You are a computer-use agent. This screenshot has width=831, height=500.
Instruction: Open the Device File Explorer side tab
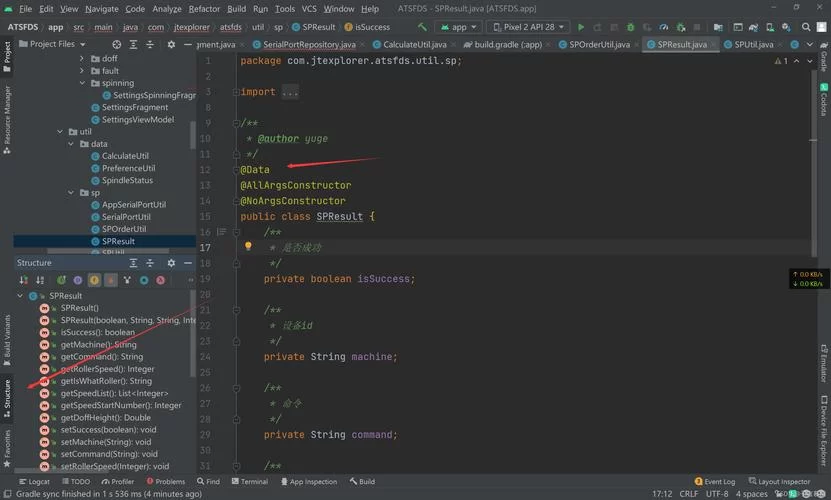click(824, 430)
